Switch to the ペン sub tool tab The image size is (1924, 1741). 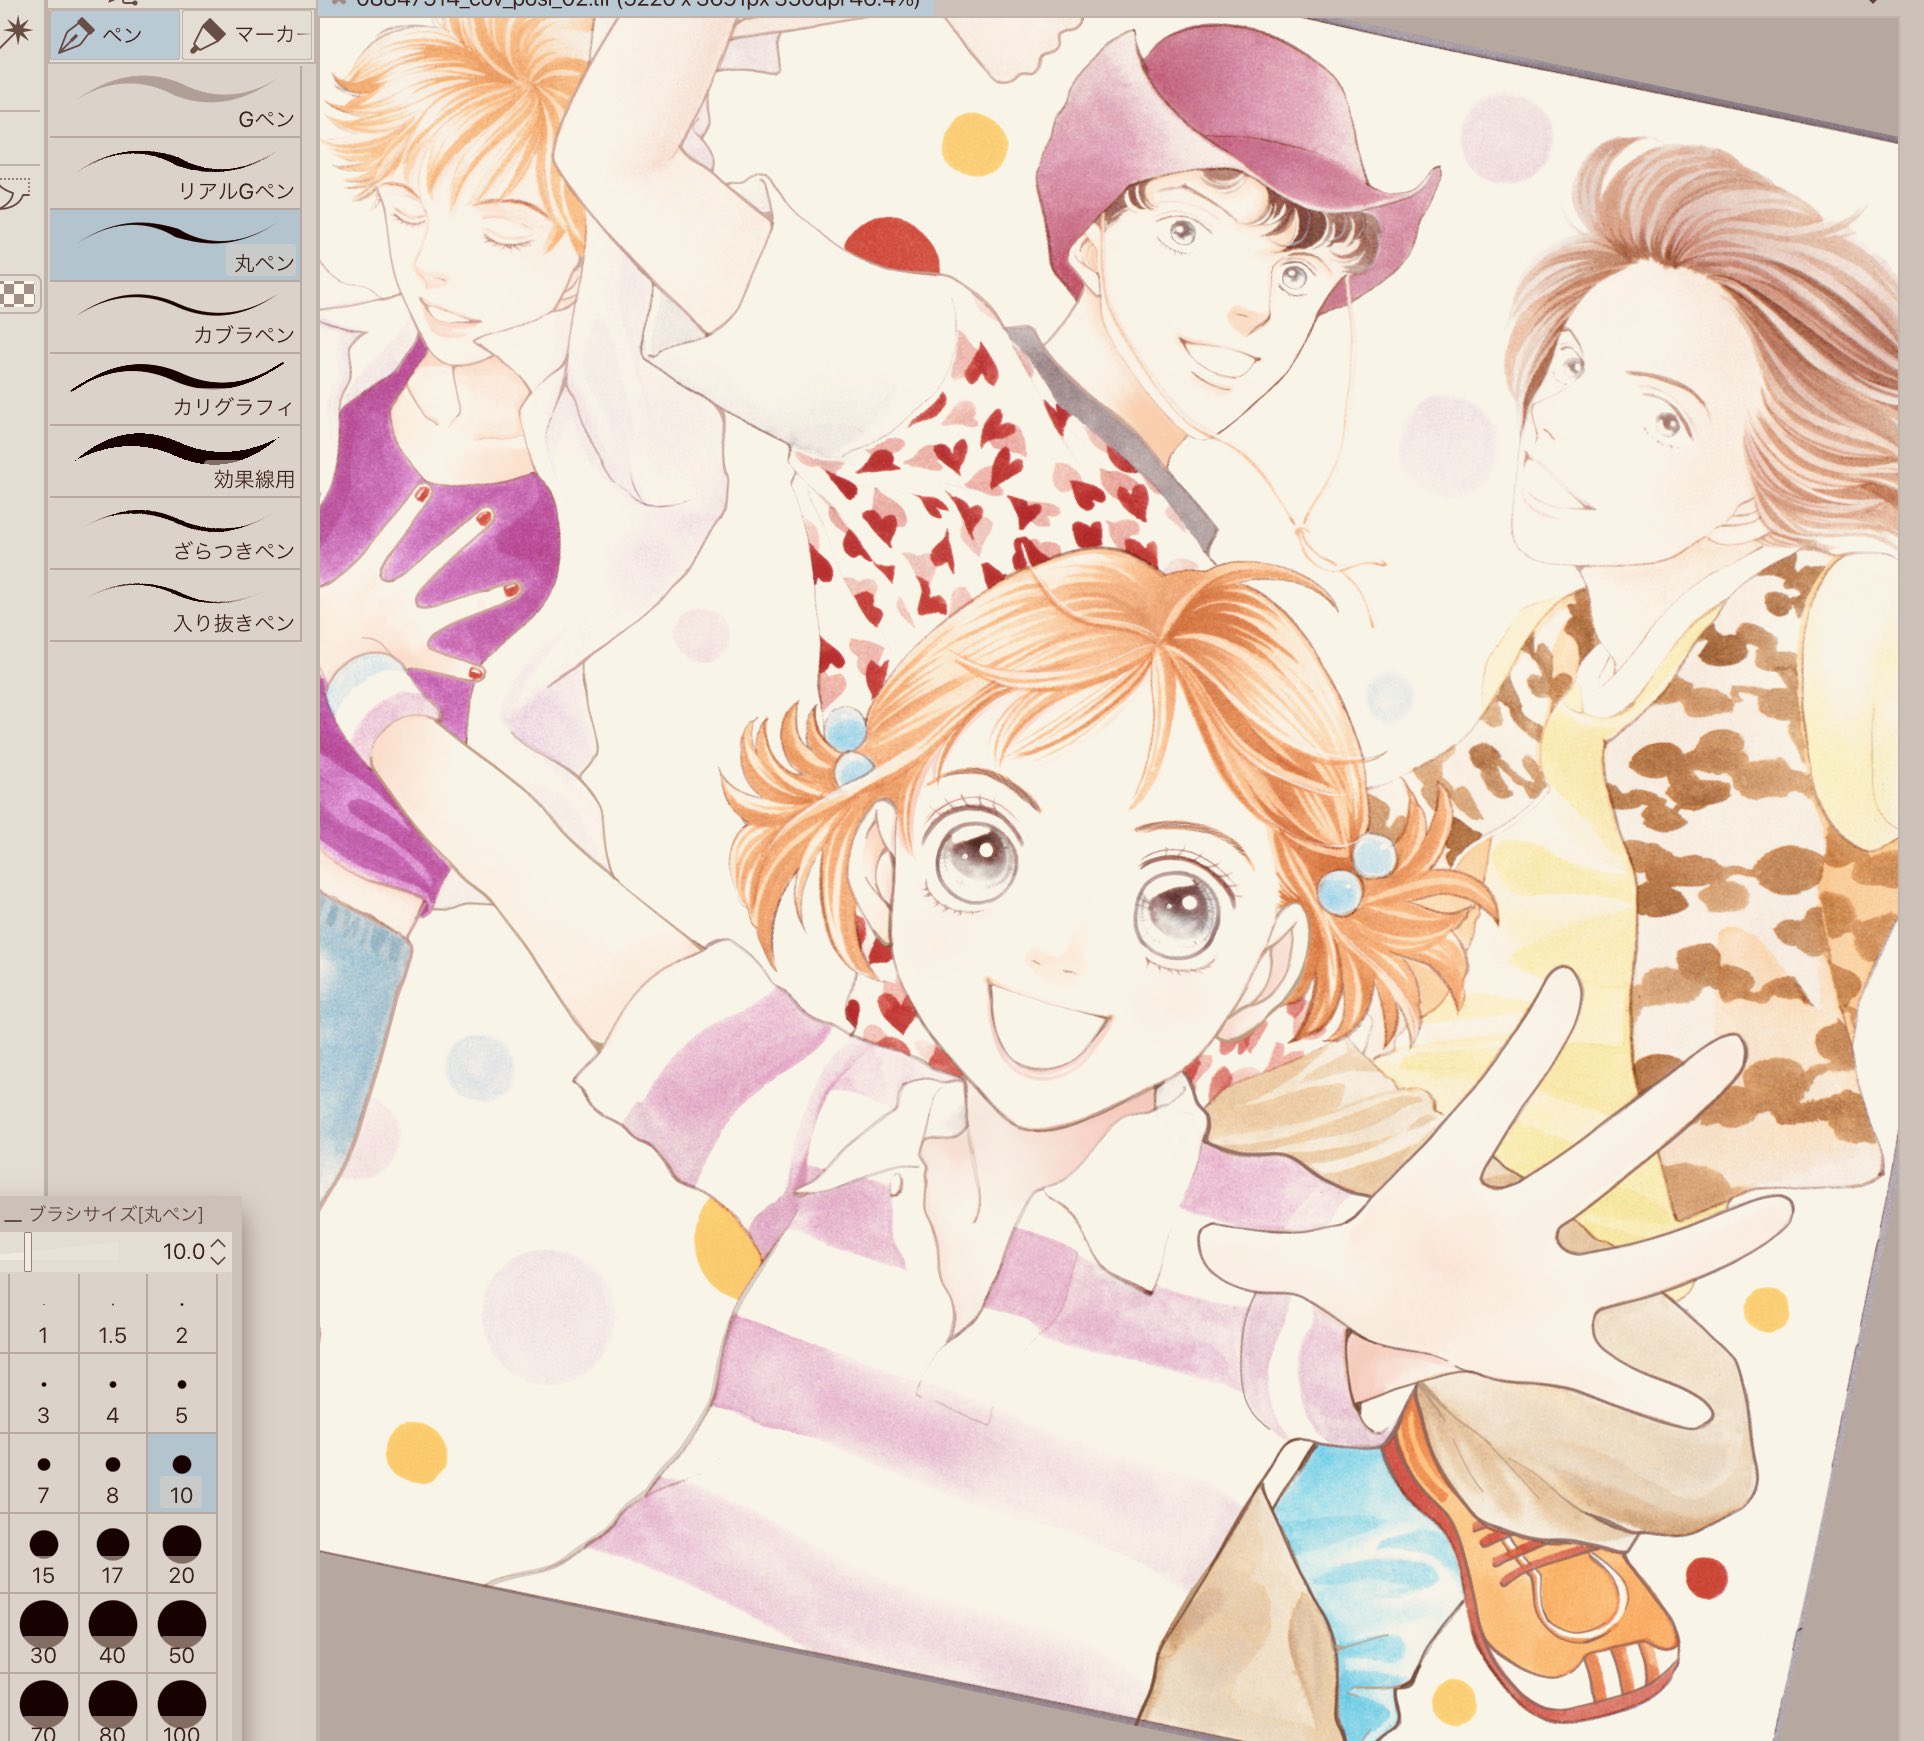[x=115, y=35]
